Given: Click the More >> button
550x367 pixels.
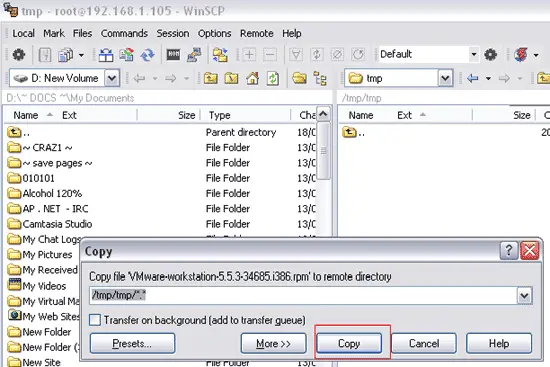Looking at the screenshot, I should (x=274, y=343).
